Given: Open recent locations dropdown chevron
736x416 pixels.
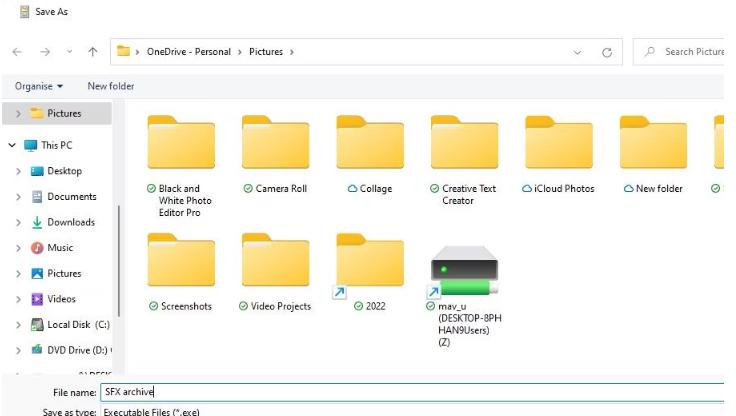Looking at the screenshot, I should pos(69,52).
